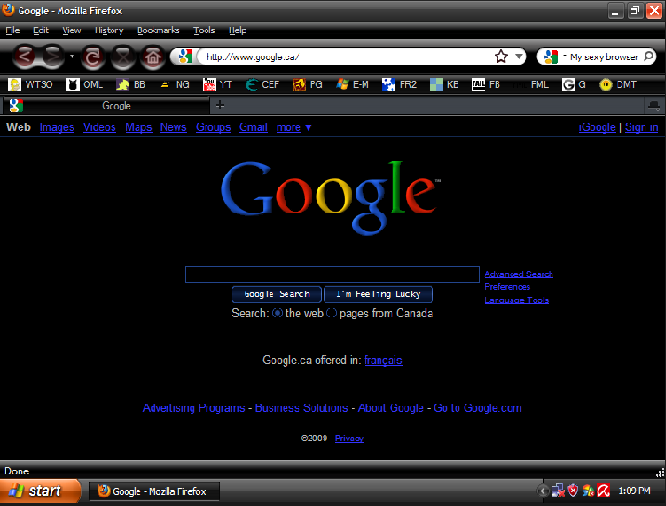The image size is (666, 506).
Task: Expand the 'more' Google services dropdown
Action: pos(294,127)
